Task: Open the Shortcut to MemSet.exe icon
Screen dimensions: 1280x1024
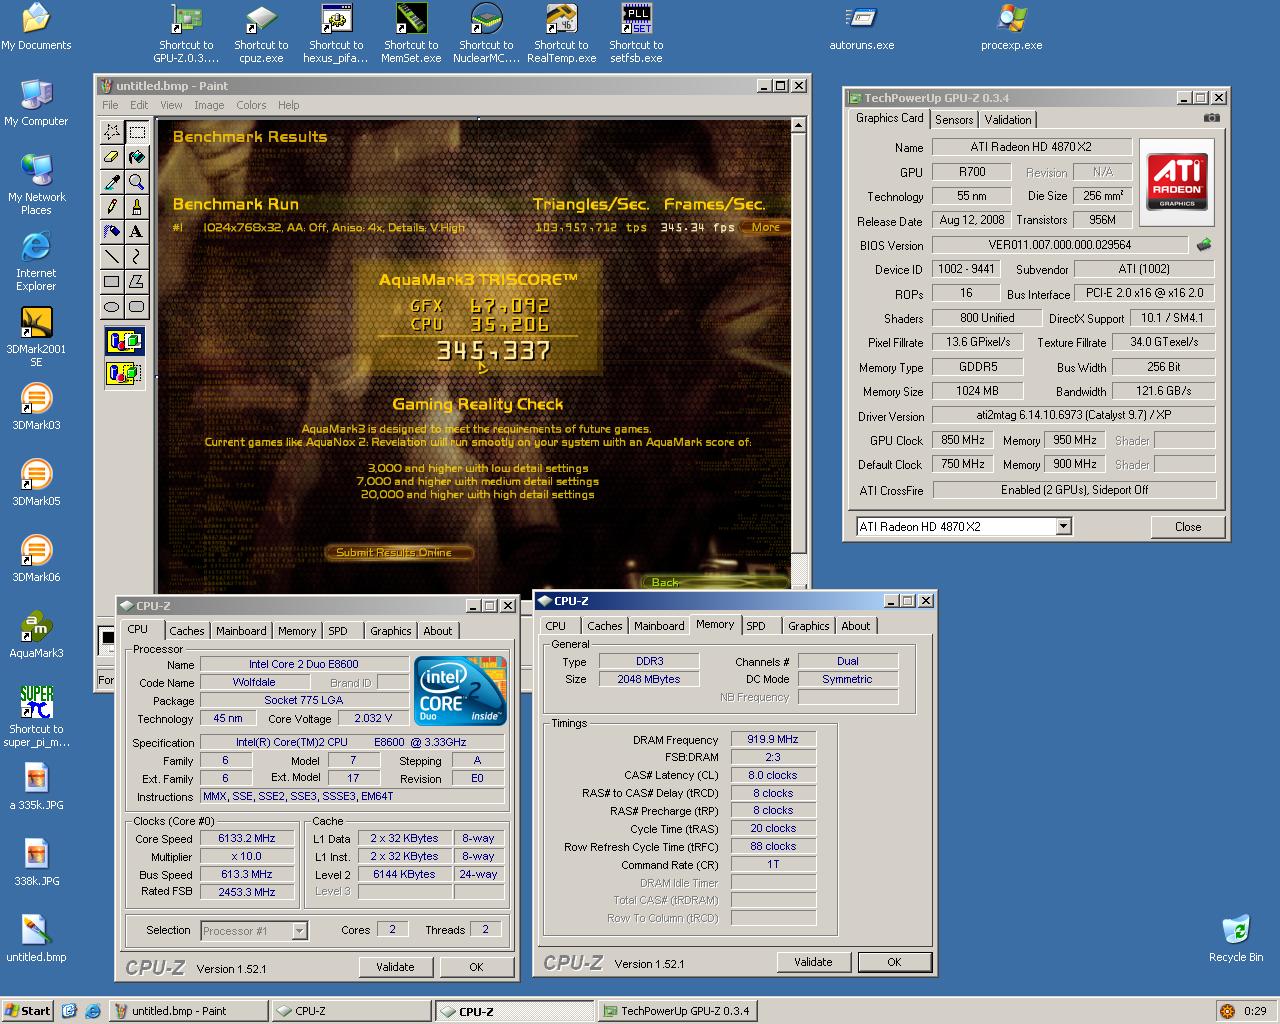Action: point(411,33)
